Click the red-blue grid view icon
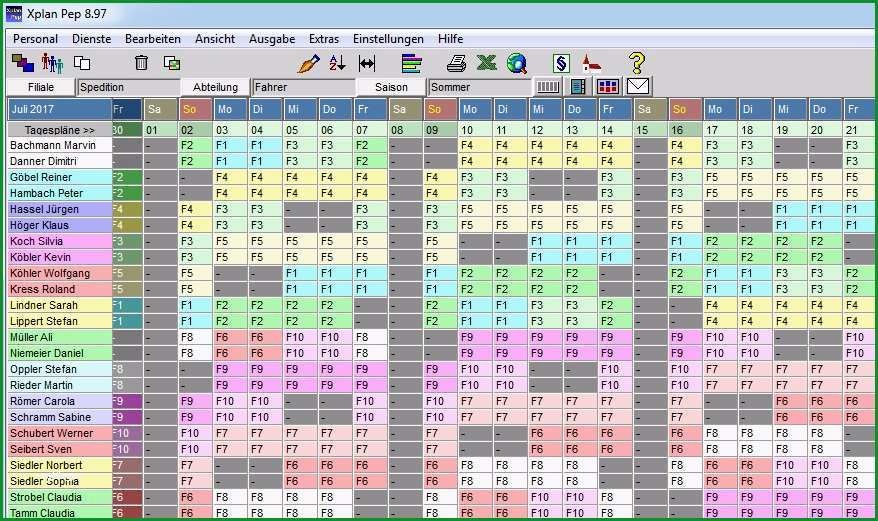The width and height of the screenshot is (878, 521). tap(608, 86)
